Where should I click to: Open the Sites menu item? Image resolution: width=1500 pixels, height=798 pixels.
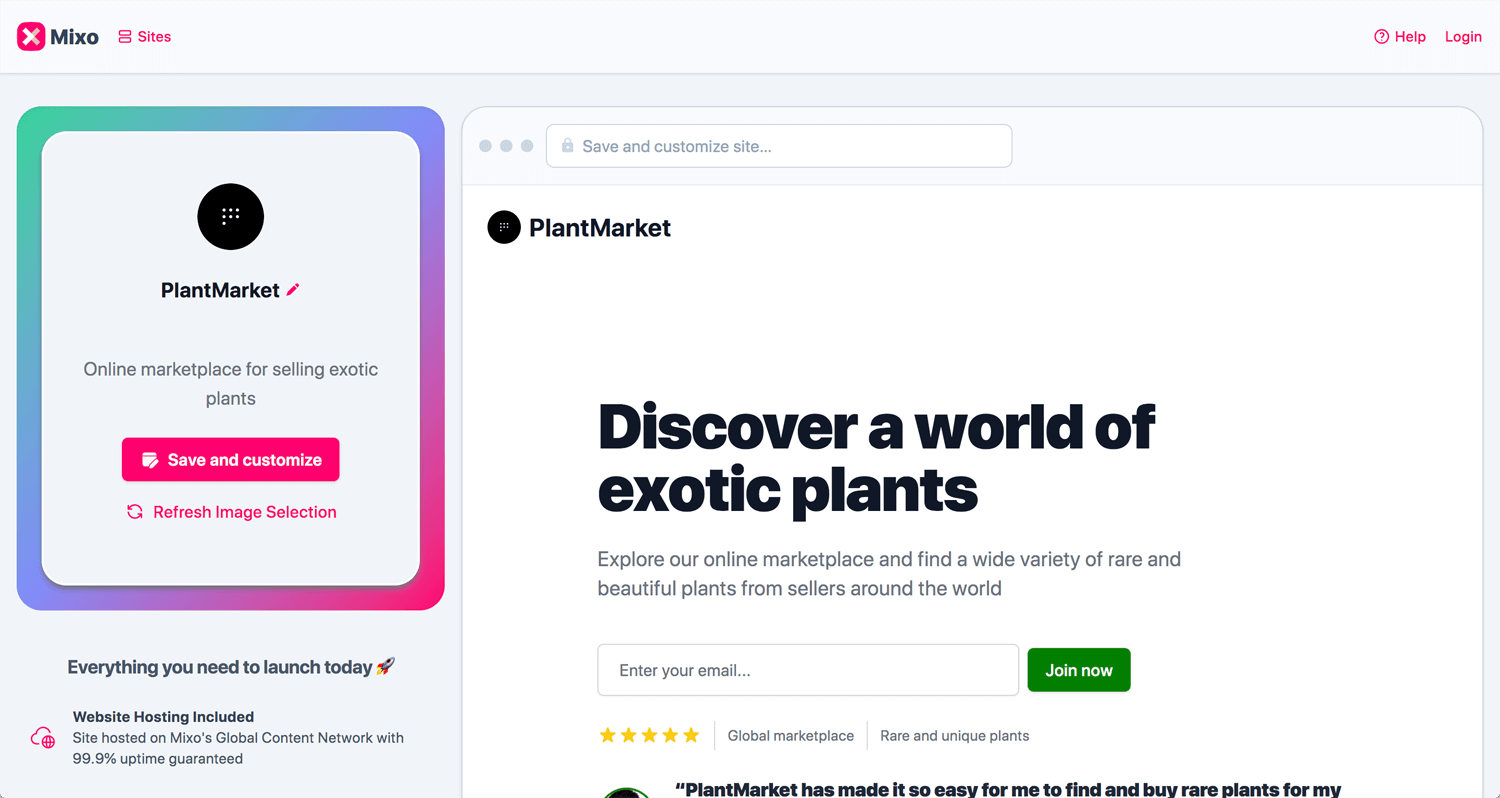[x=145, y=37]
